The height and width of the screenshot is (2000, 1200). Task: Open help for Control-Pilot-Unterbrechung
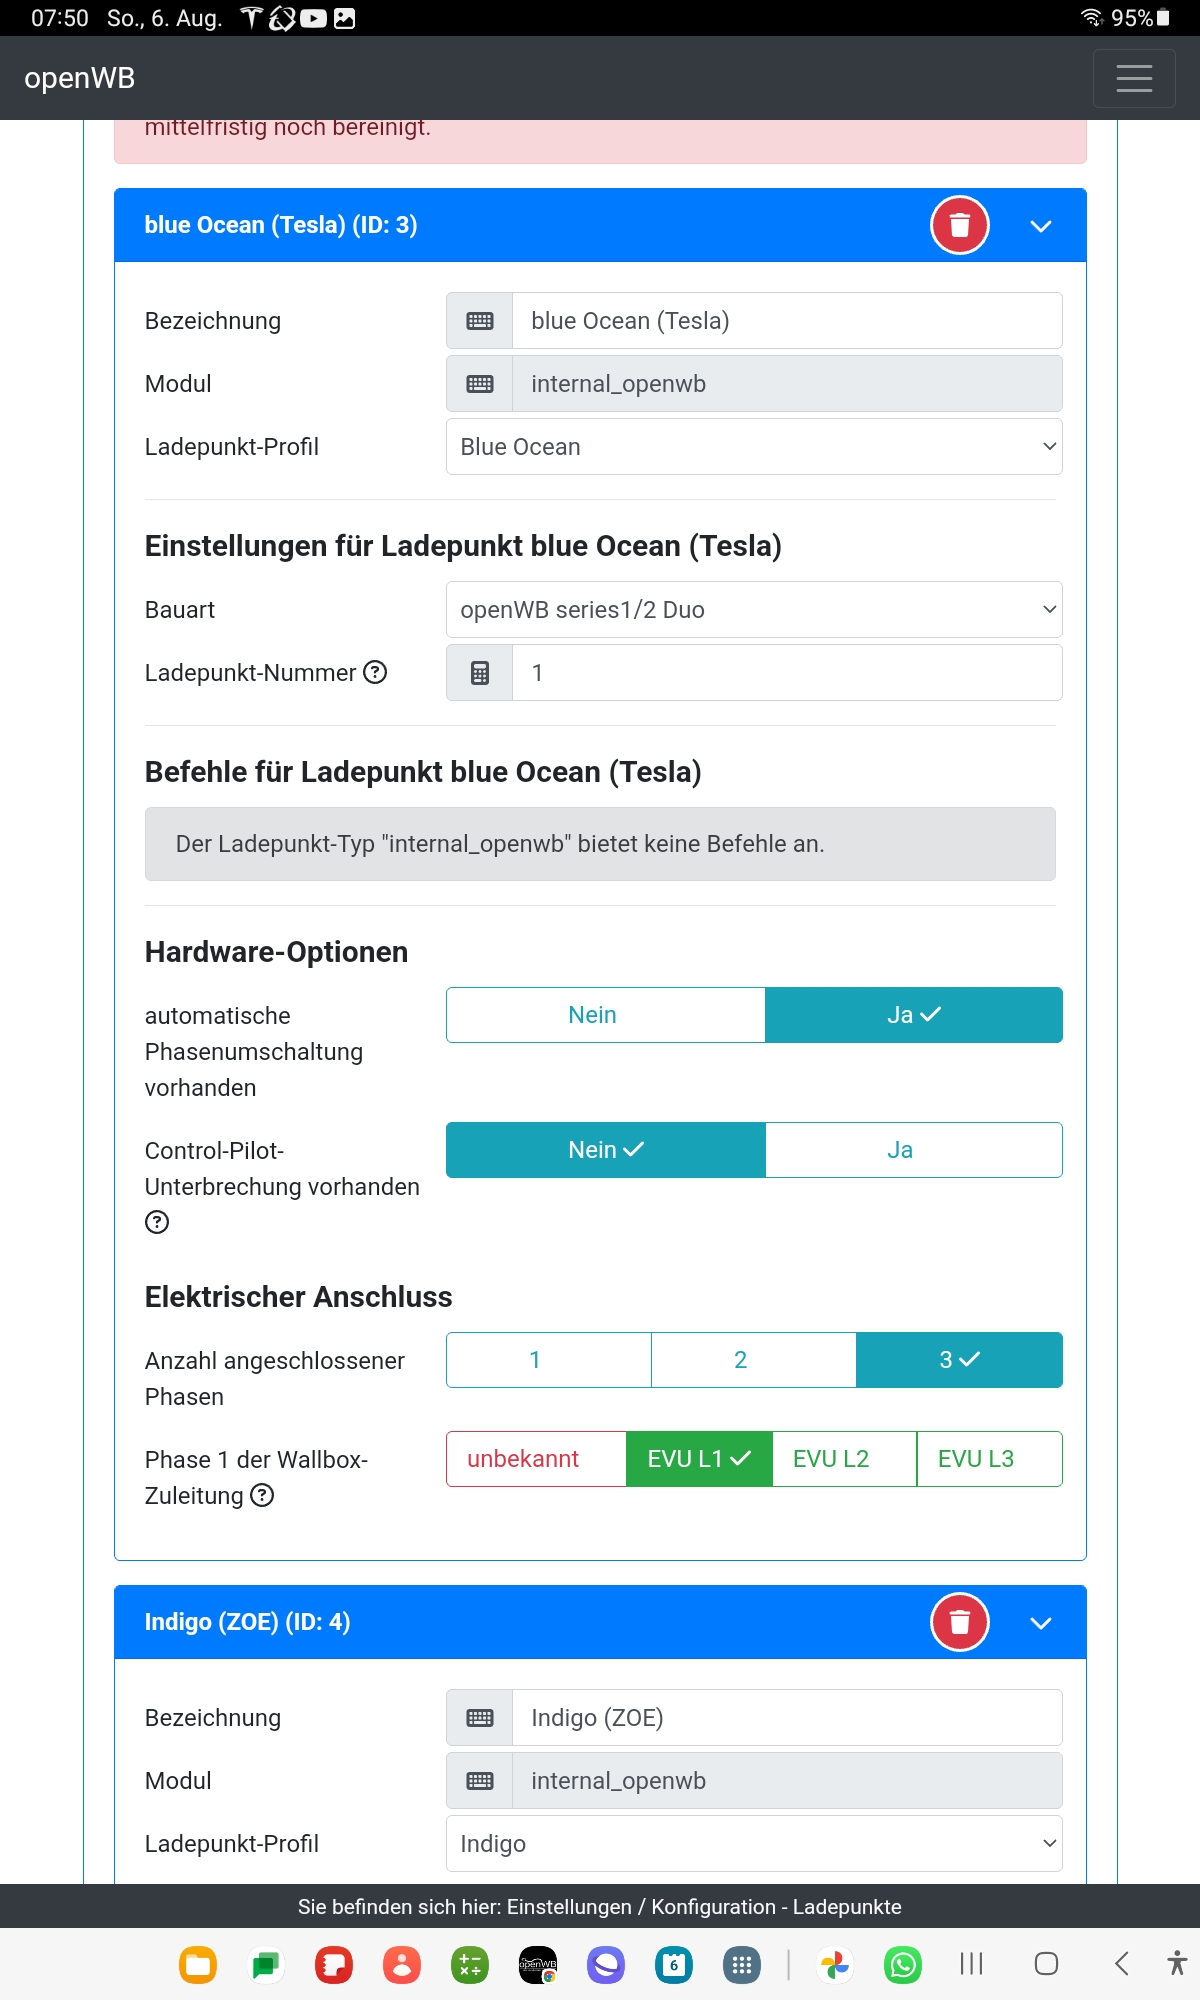point(157,1222)
